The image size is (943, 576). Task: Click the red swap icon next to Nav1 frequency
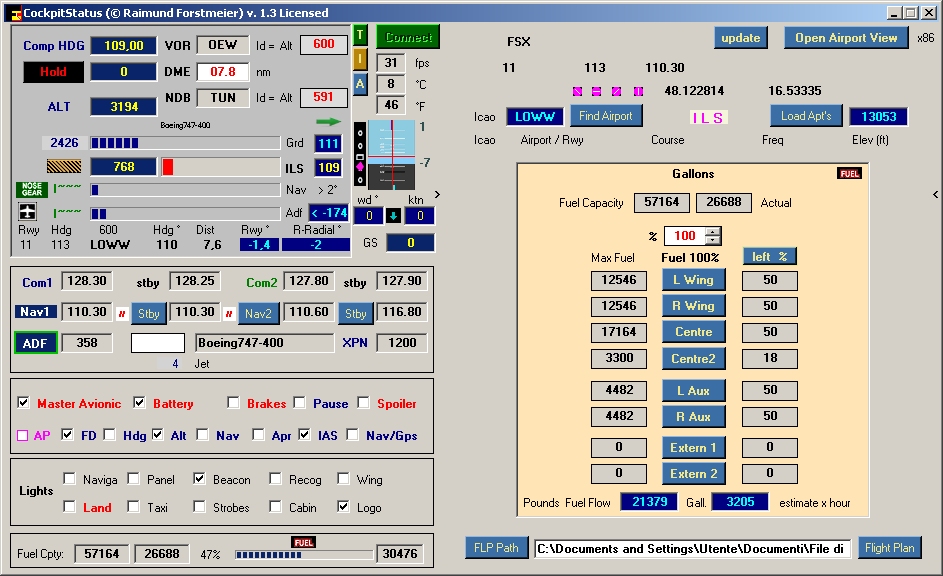click(122, 313)
